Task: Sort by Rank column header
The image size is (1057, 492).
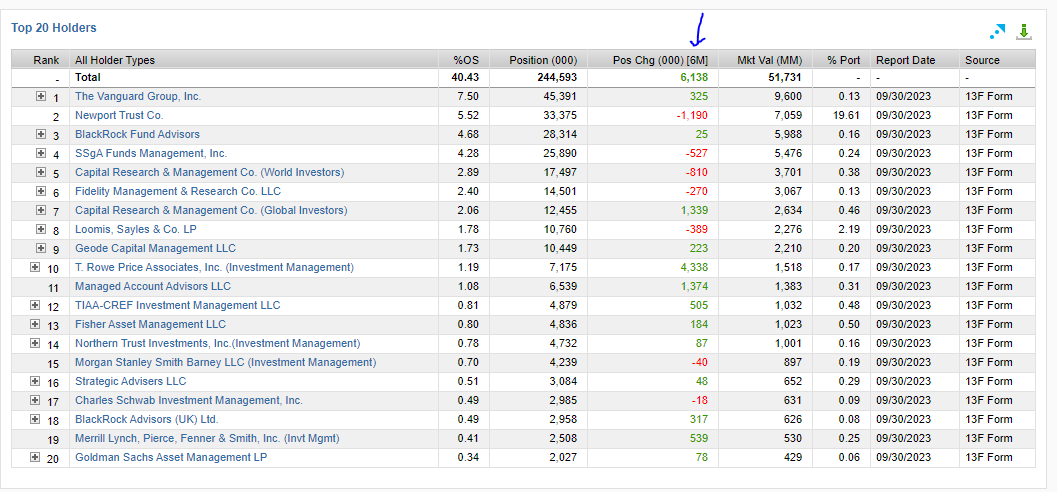Action: (x=47, y=60)
